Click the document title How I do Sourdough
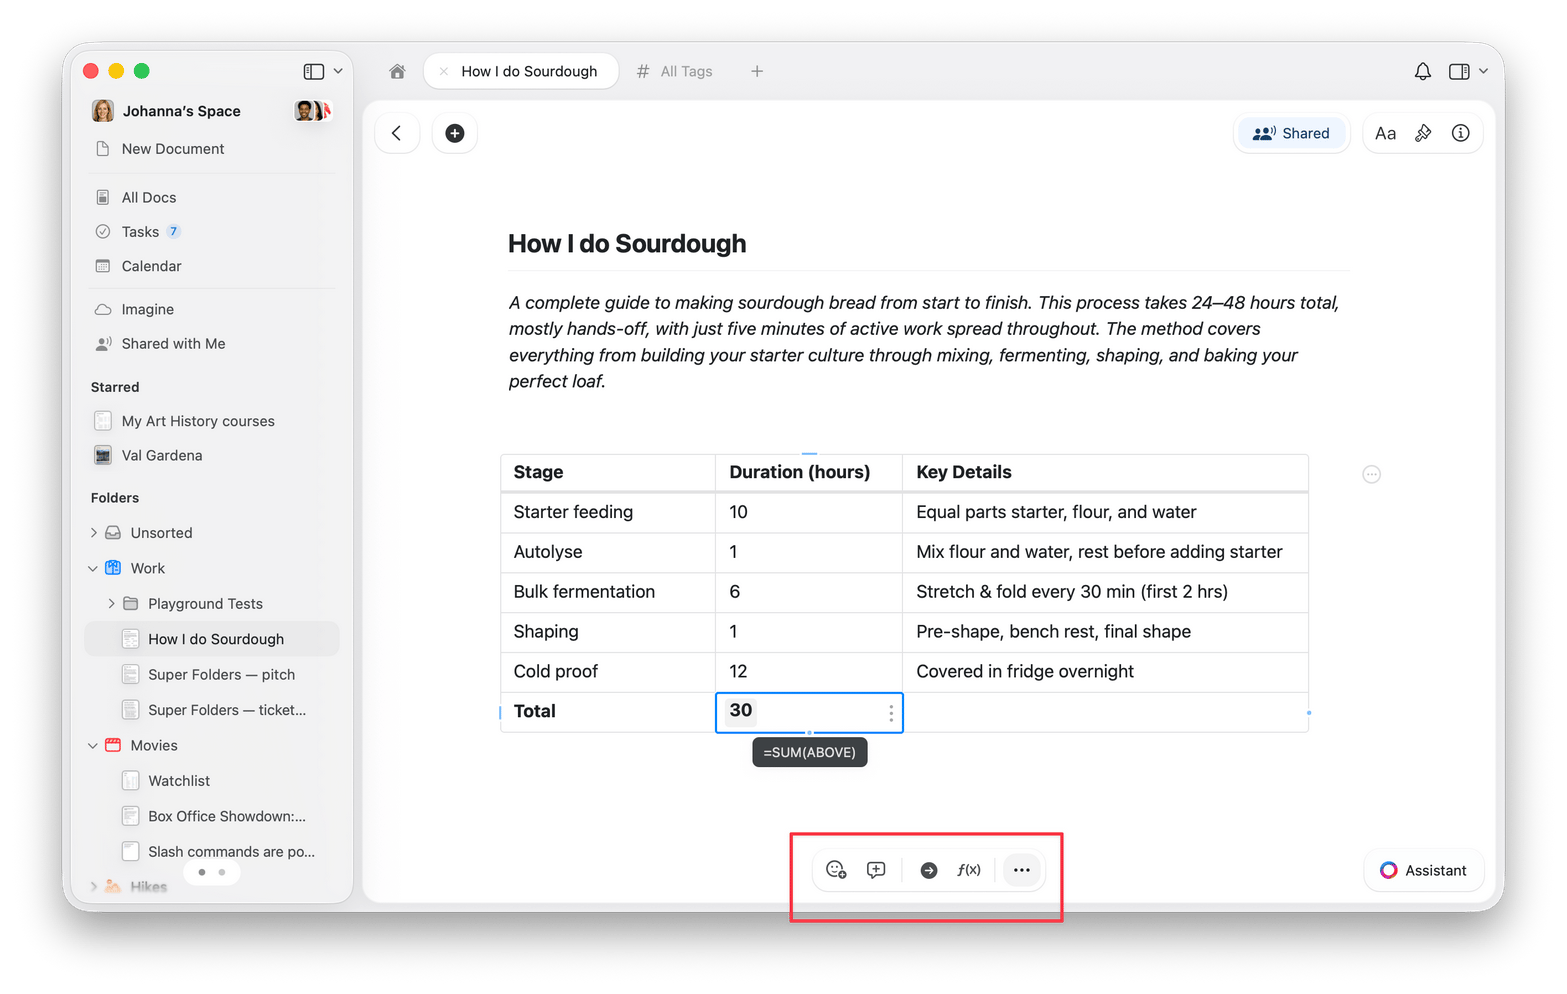1567x994 pixels. (x=627, y=244)
